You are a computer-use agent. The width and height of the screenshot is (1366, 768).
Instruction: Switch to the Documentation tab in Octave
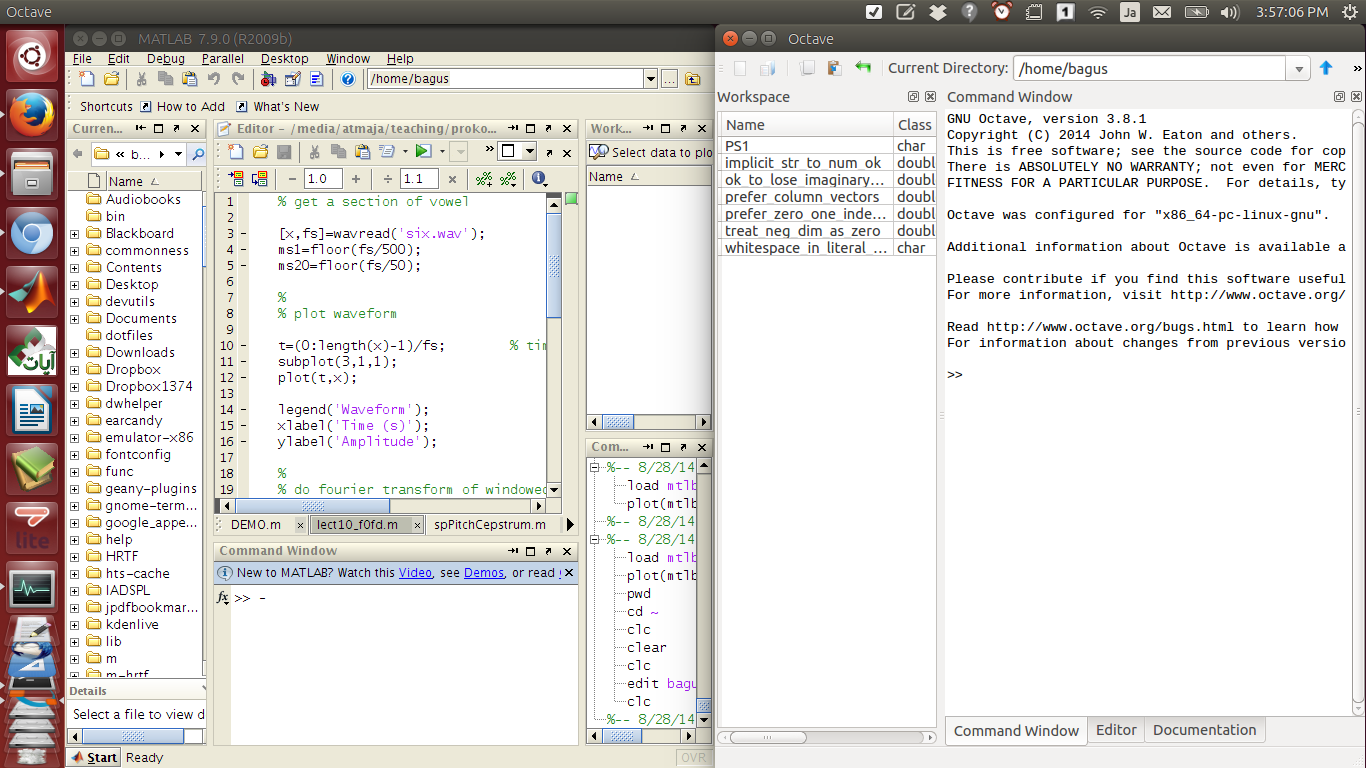pyautogui.click(x=1204, y=730)
